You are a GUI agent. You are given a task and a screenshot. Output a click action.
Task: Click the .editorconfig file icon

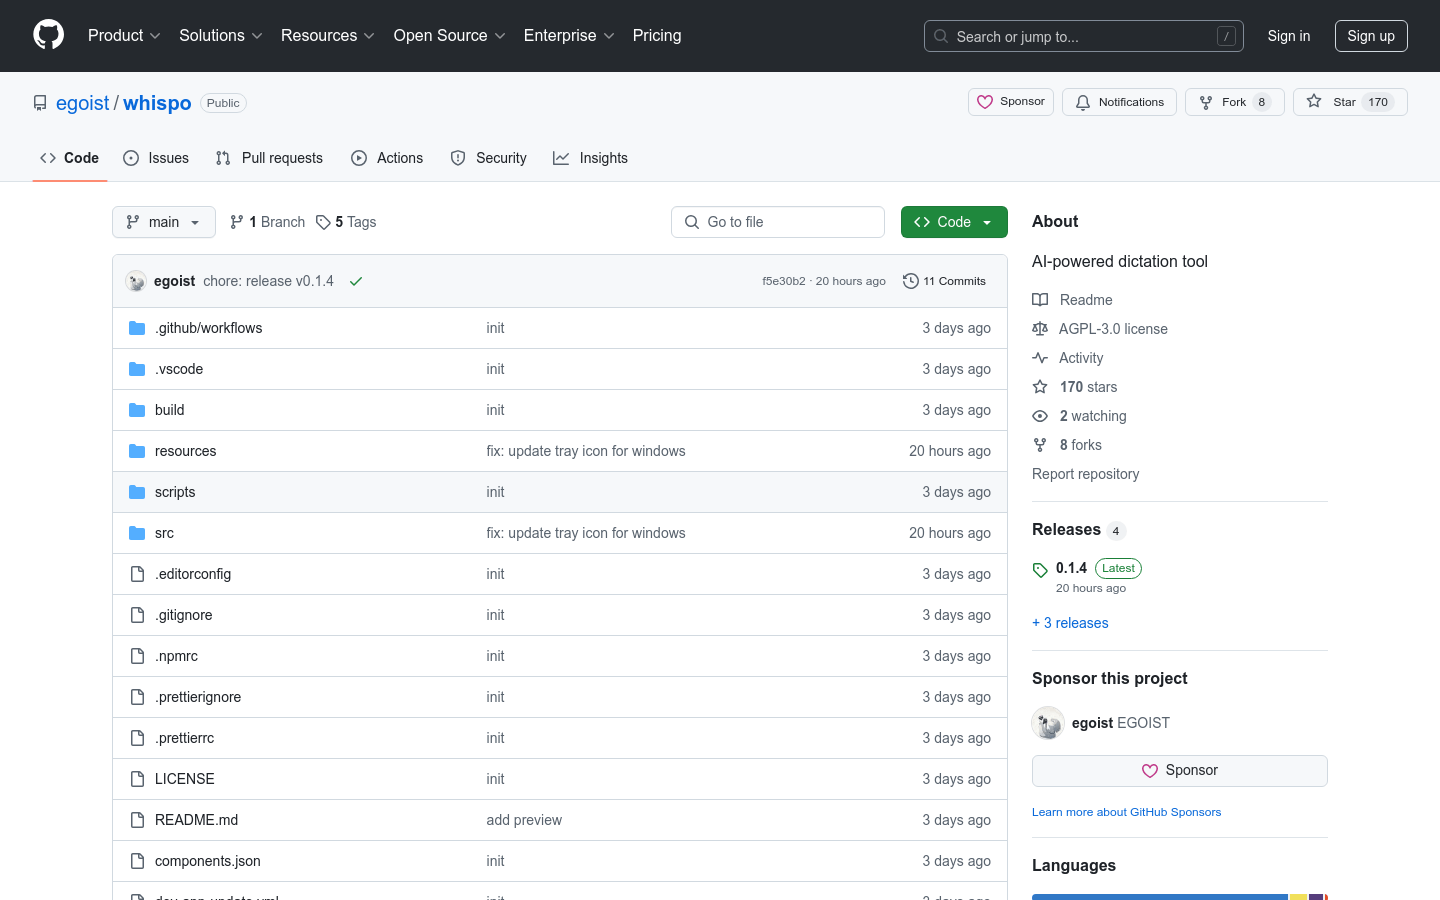[137, 574]
